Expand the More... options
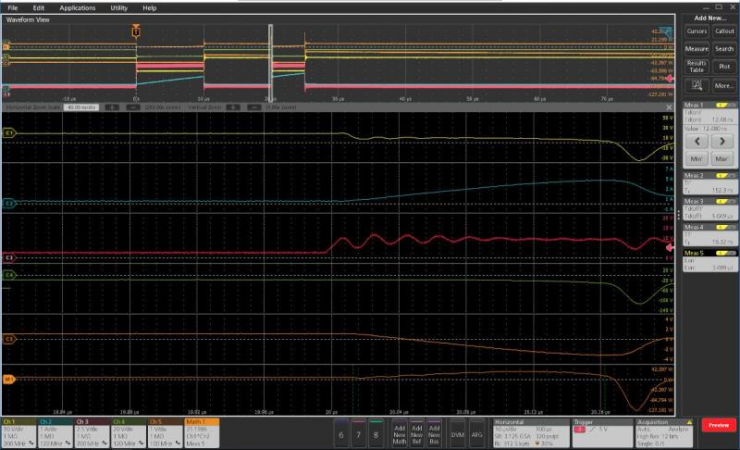This screenshot has height=450, width=740. (724, 86)
